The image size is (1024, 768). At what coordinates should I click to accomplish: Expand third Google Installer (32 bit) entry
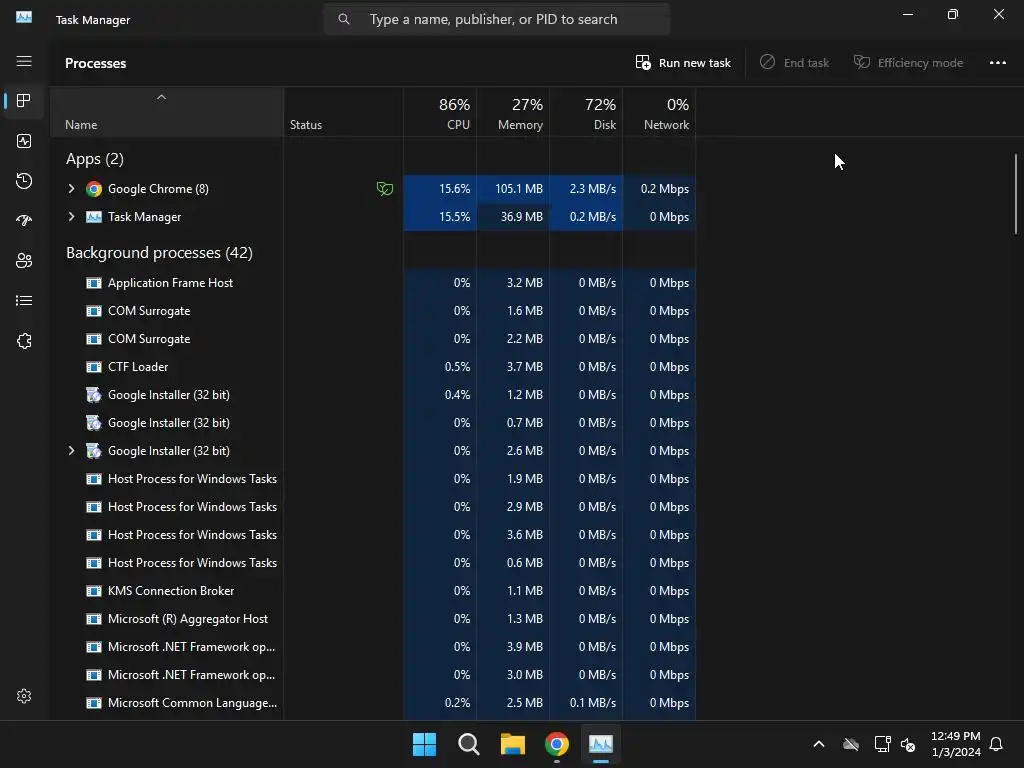click(x=71, y=451)
